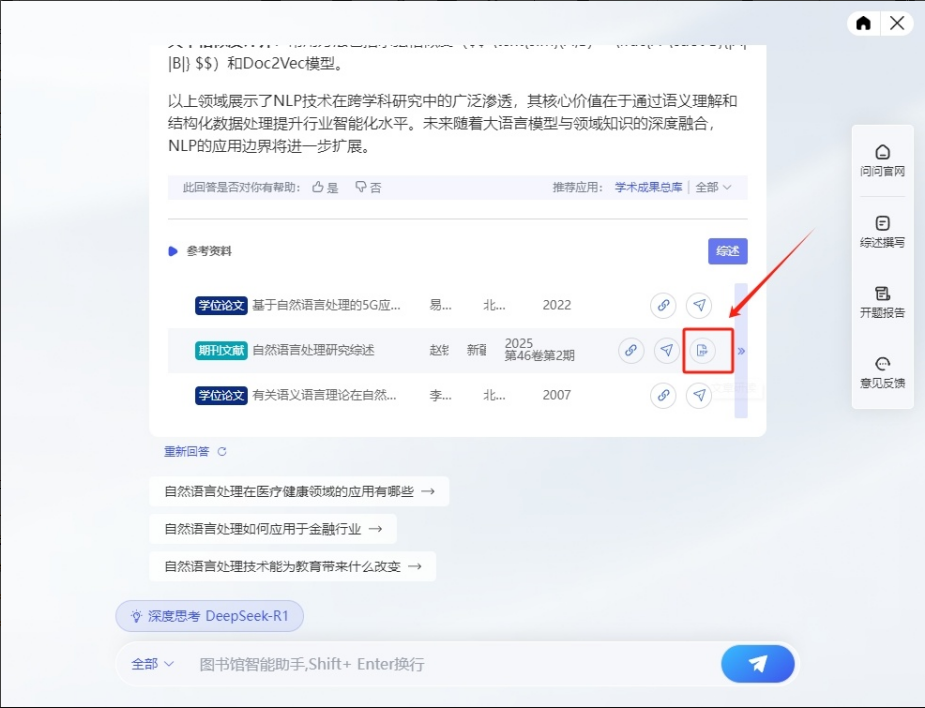Click the 期刊文献 tag

coord(221,350)
